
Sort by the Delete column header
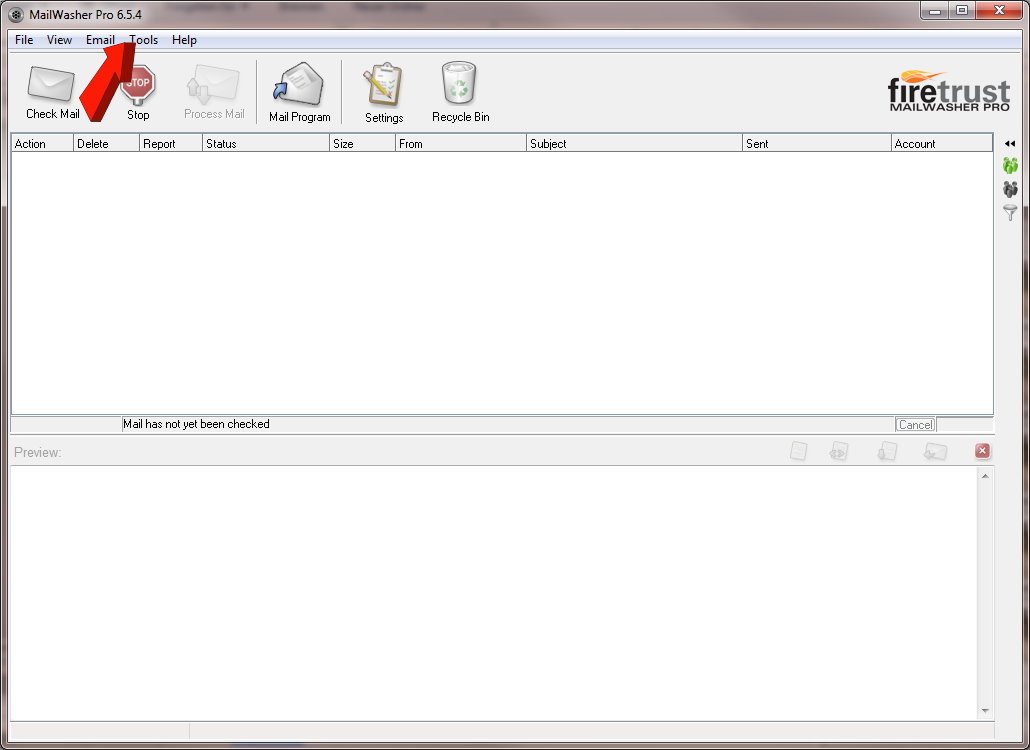[106, 143]
